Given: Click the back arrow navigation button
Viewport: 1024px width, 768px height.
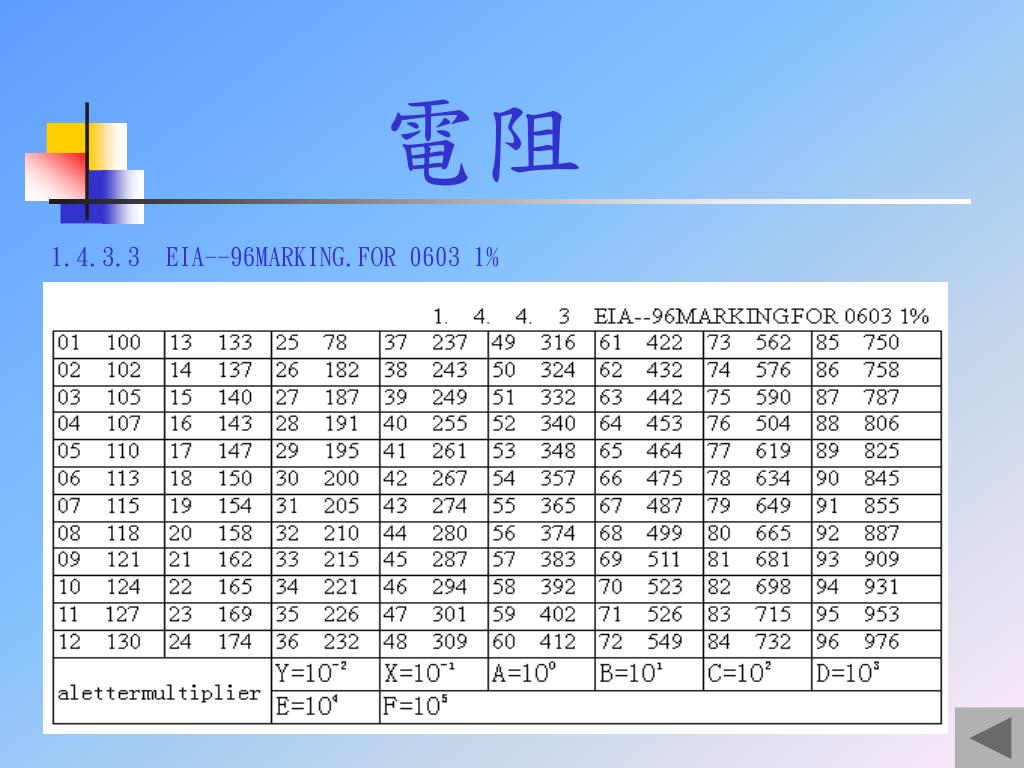Looking at the screenshot, I should click(989, 738).
